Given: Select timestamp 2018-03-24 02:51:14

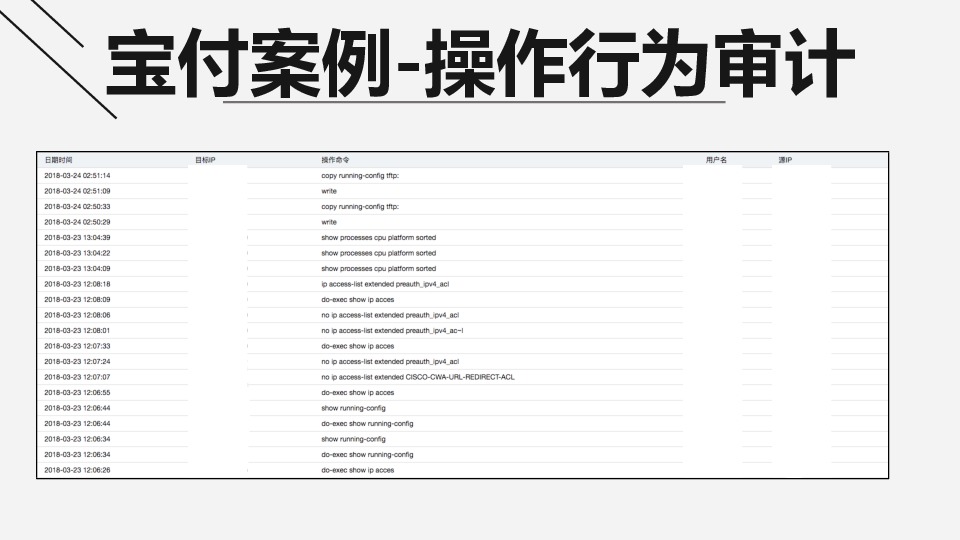Looking at the screenshot, I should (x=77, y=176).
